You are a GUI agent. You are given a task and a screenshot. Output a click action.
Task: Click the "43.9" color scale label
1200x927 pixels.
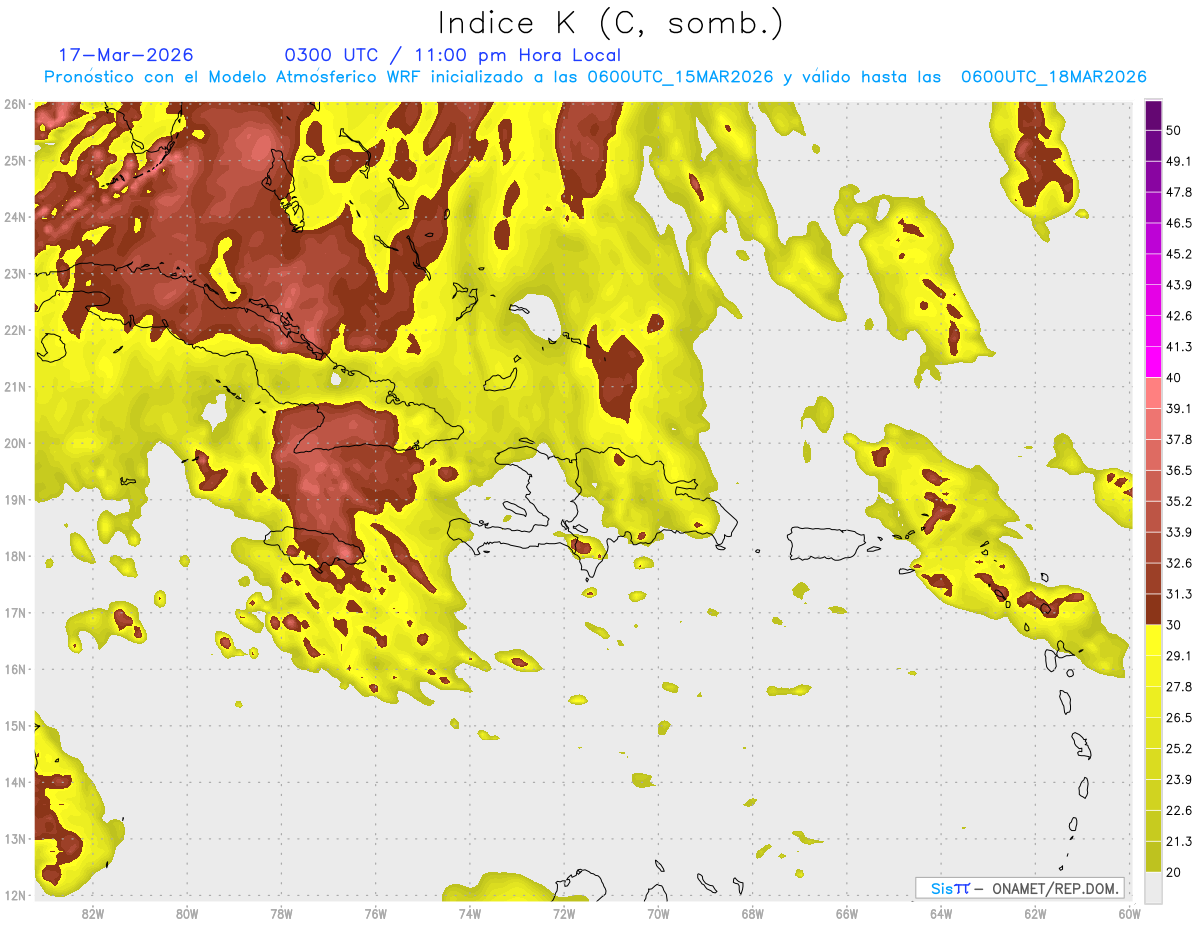1179,285
